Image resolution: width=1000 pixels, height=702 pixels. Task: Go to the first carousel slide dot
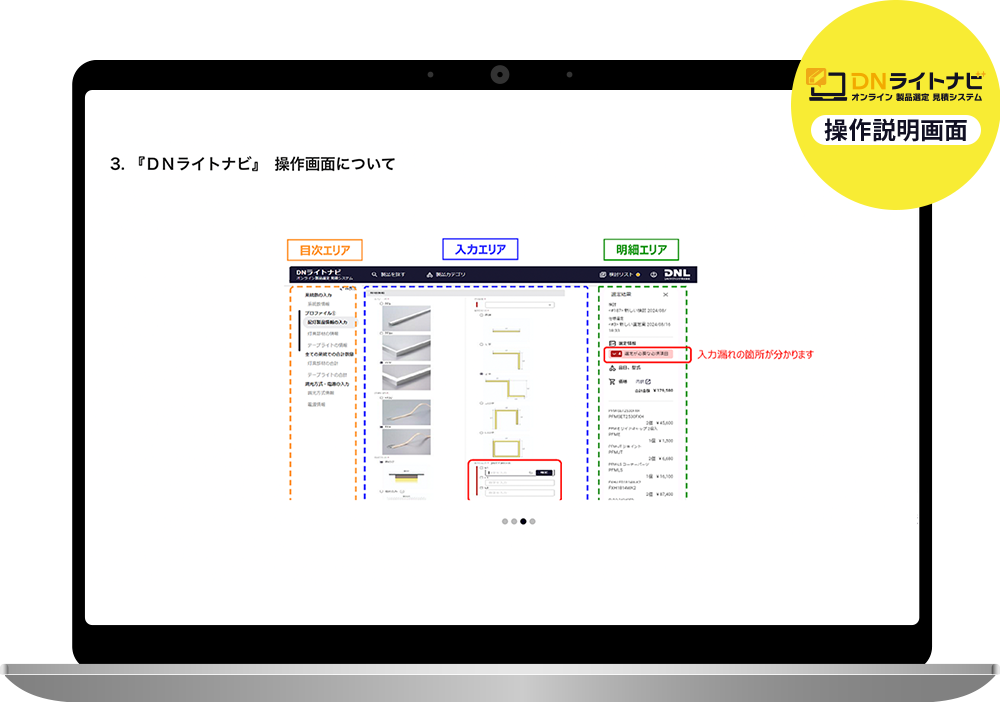[x=505, y=522]
